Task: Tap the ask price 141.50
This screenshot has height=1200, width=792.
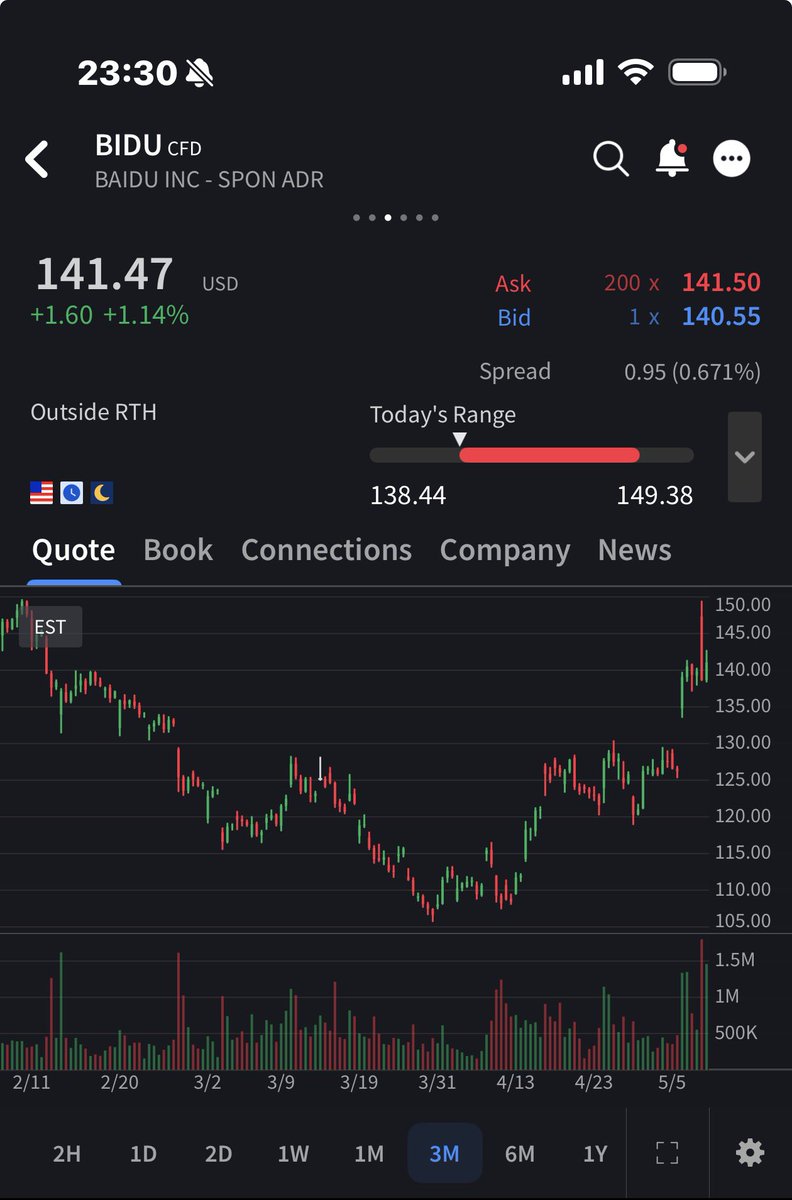Action: coord(721,283)
